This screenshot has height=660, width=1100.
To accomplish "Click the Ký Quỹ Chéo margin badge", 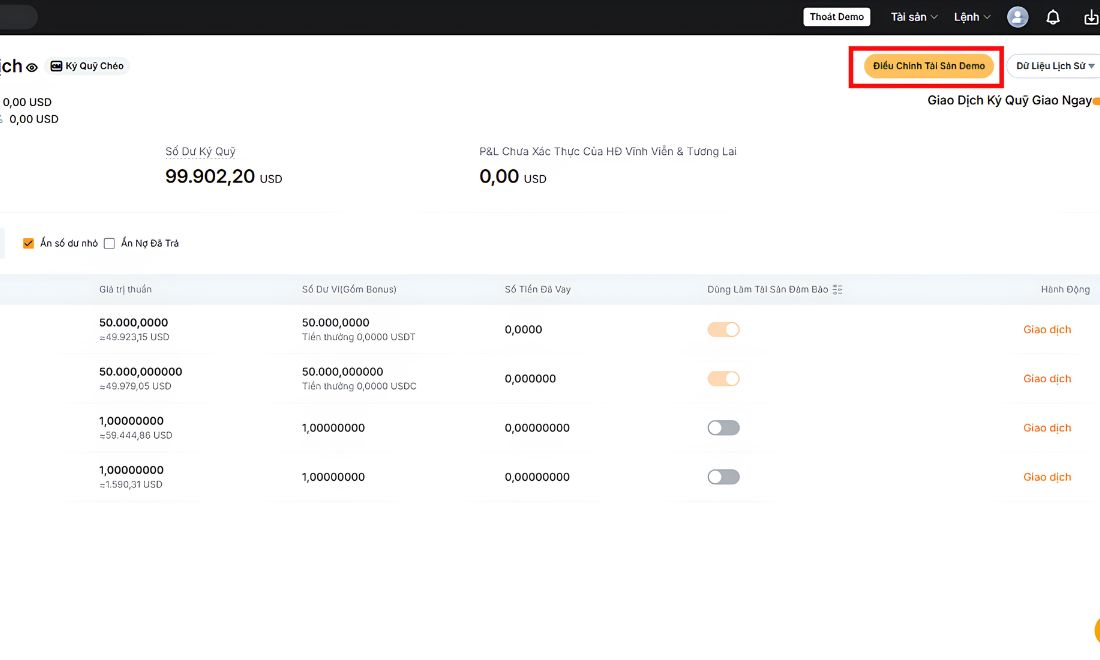I will [88, 66].
